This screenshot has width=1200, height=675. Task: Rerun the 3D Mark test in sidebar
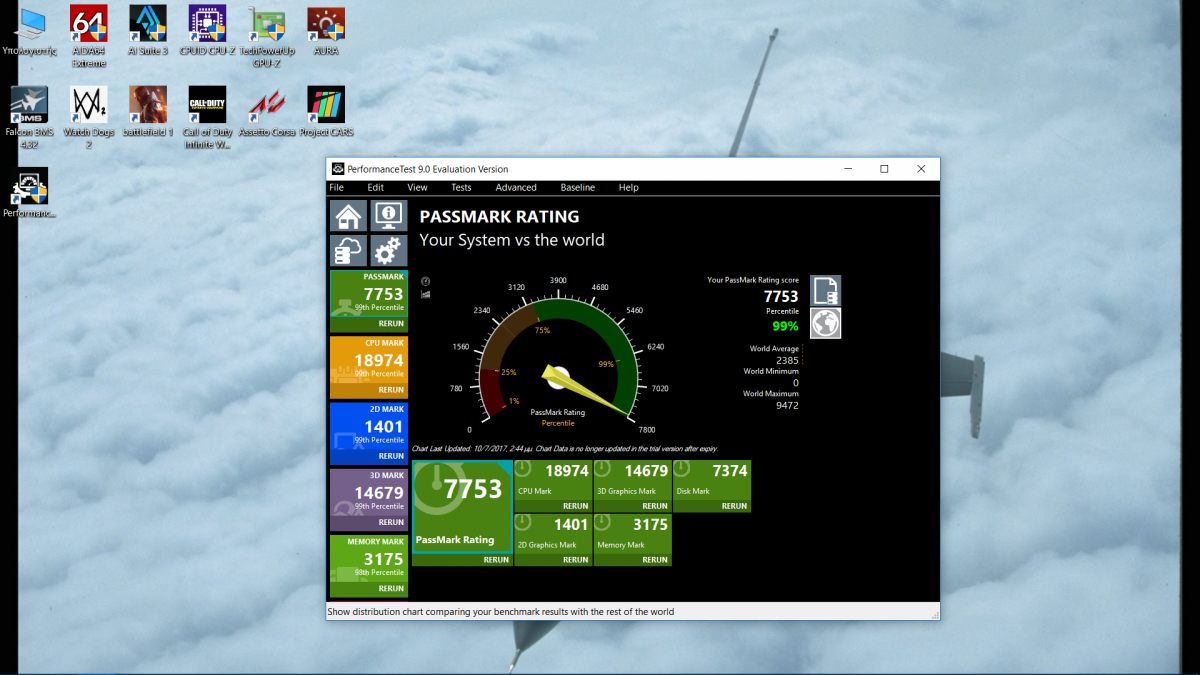pyautogui.click(x=391, y=522)
